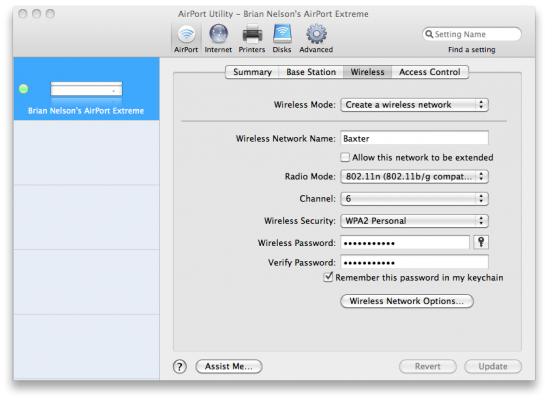This screenshot has height=400, width=548.
Task: Click the Update button
Action: point(493,366)
